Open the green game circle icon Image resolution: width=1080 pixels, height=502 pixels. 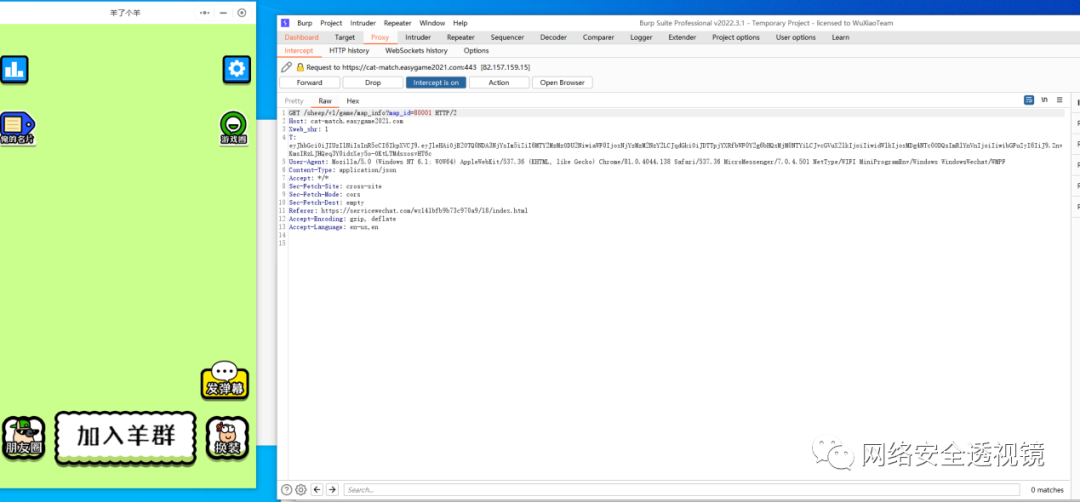[x=234, y=128]
